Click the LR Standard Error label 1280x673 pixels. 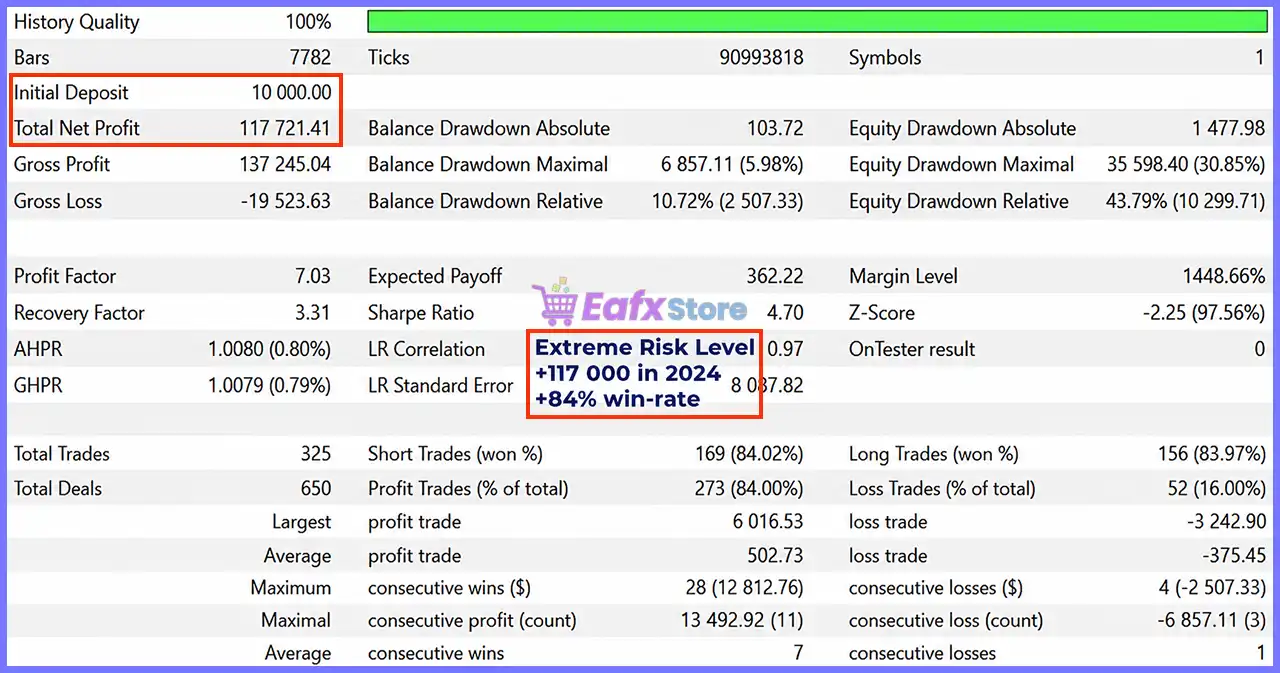[x=440, y=385]
